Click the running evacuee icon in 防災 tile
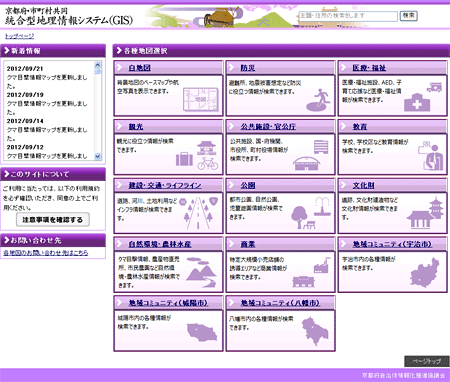 click(318, 100)
